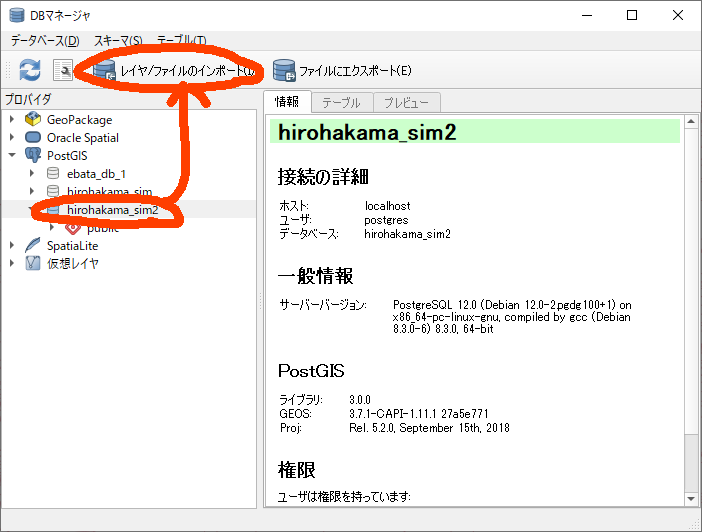Select the ebata_db_1 database connection

click(x=95, y=174)
